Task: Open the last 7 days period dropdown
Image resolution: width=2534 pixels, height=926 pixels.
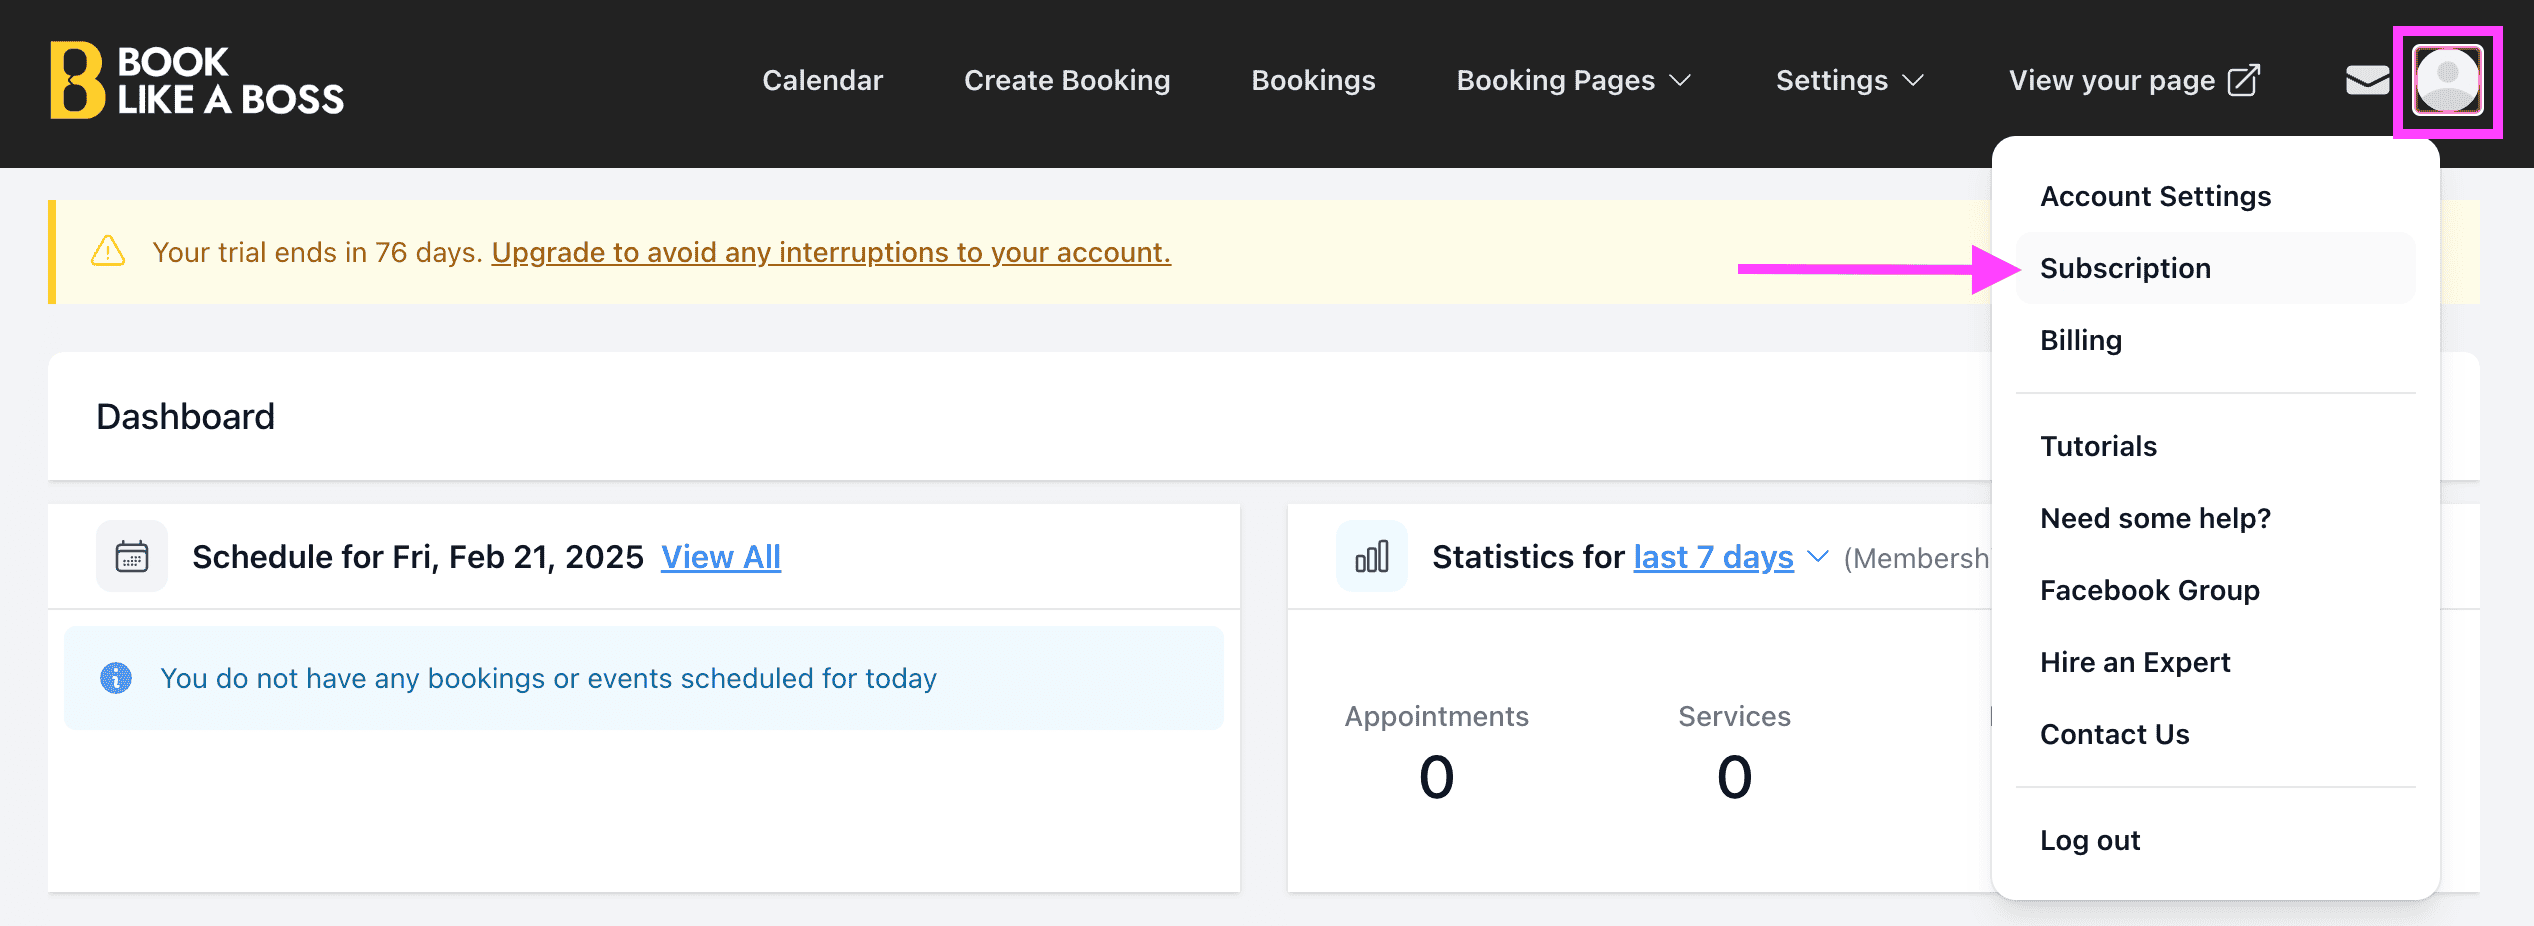Action: click(1730, 557)
